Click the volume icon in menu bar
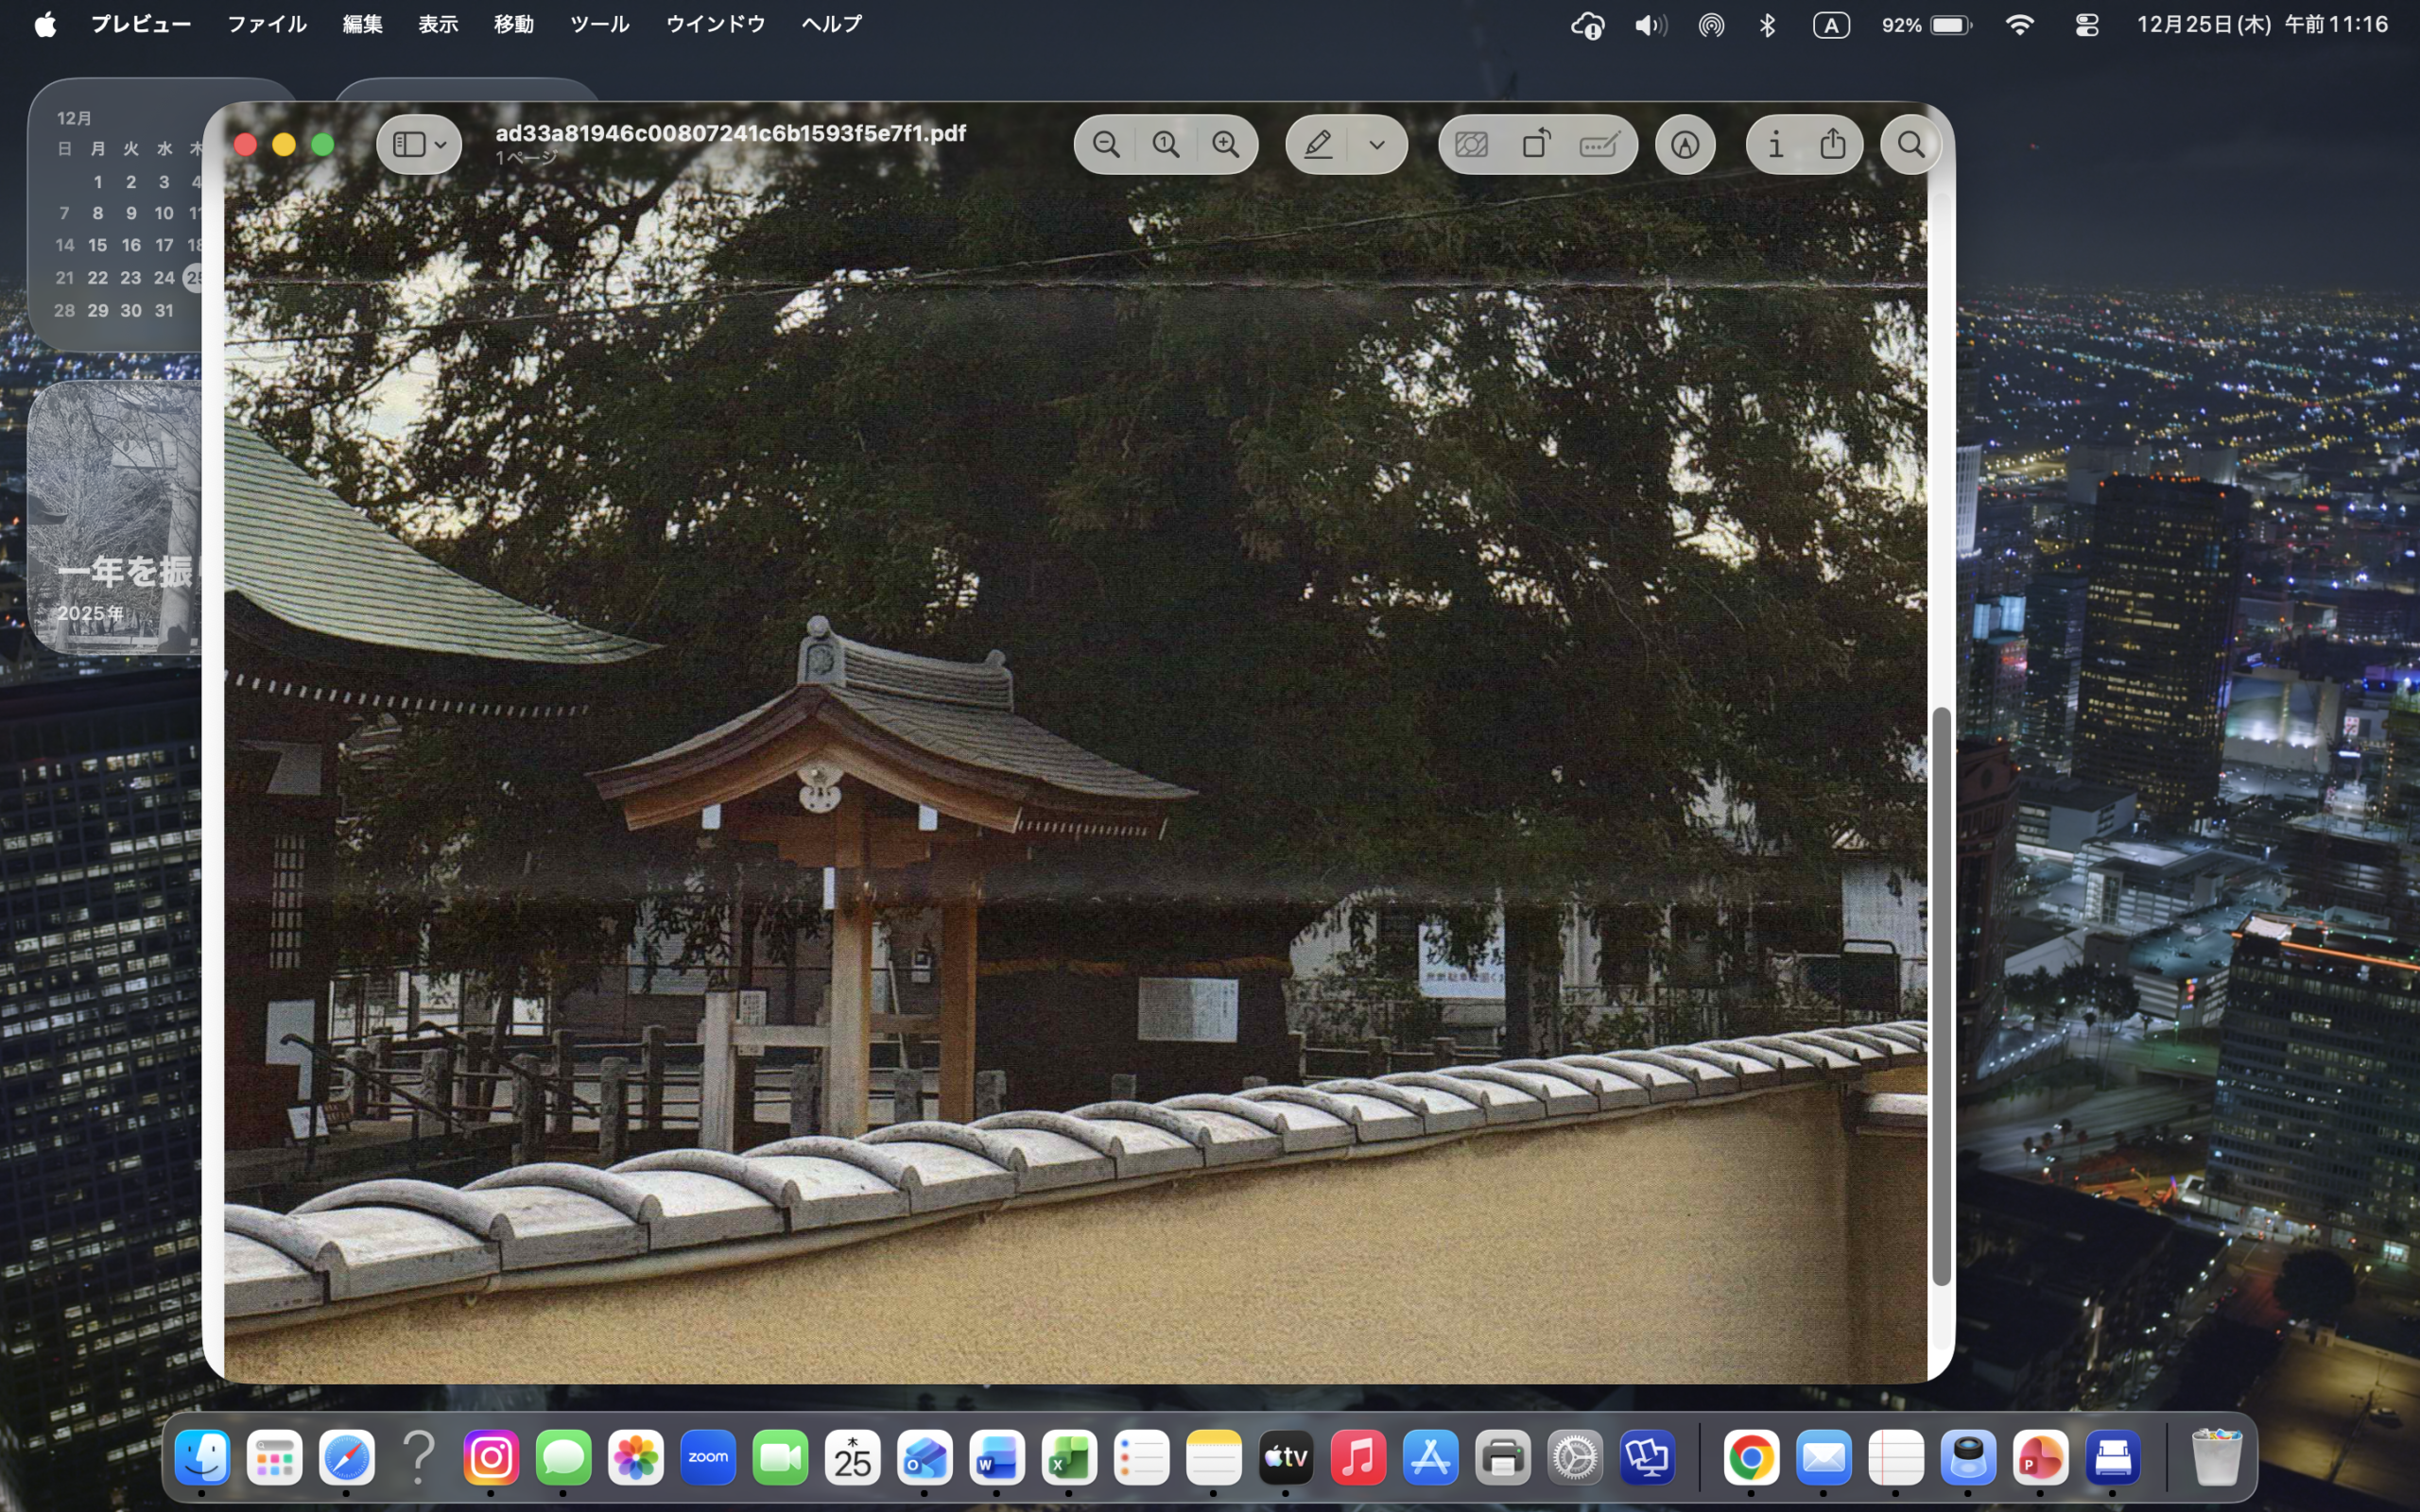 1650,25
